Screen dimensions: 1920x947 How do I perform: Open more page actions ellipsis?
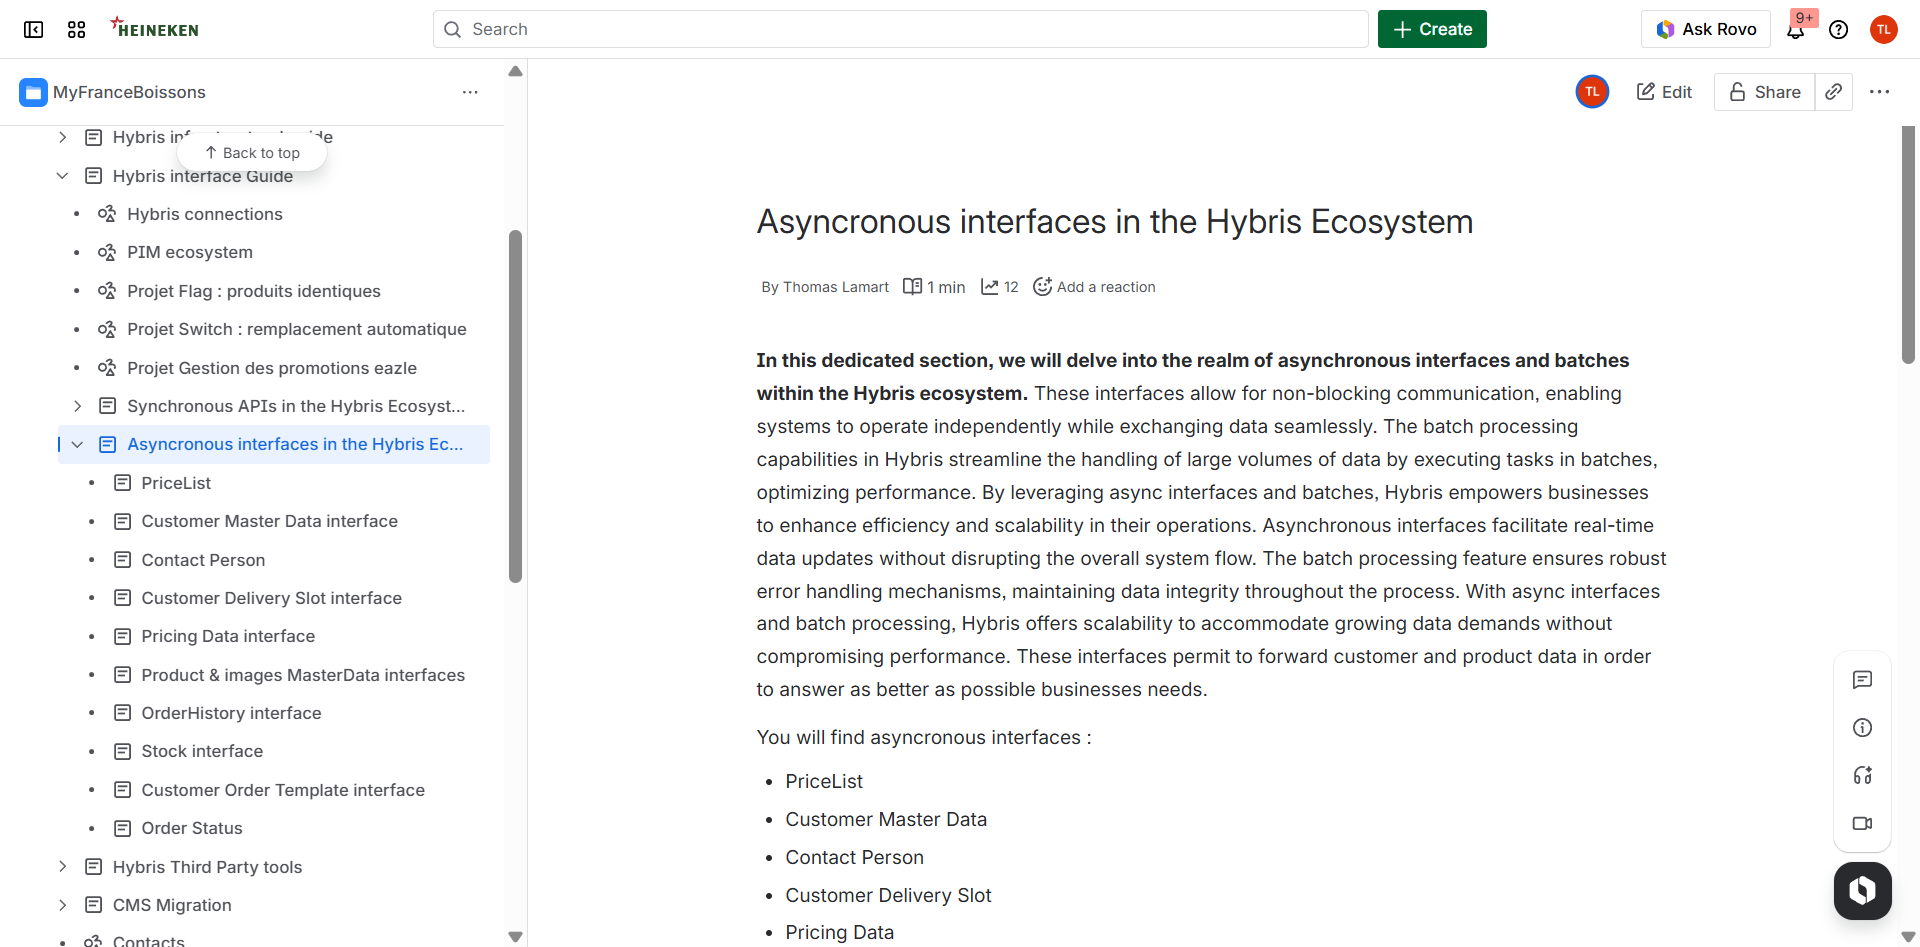click(1880, 91)
